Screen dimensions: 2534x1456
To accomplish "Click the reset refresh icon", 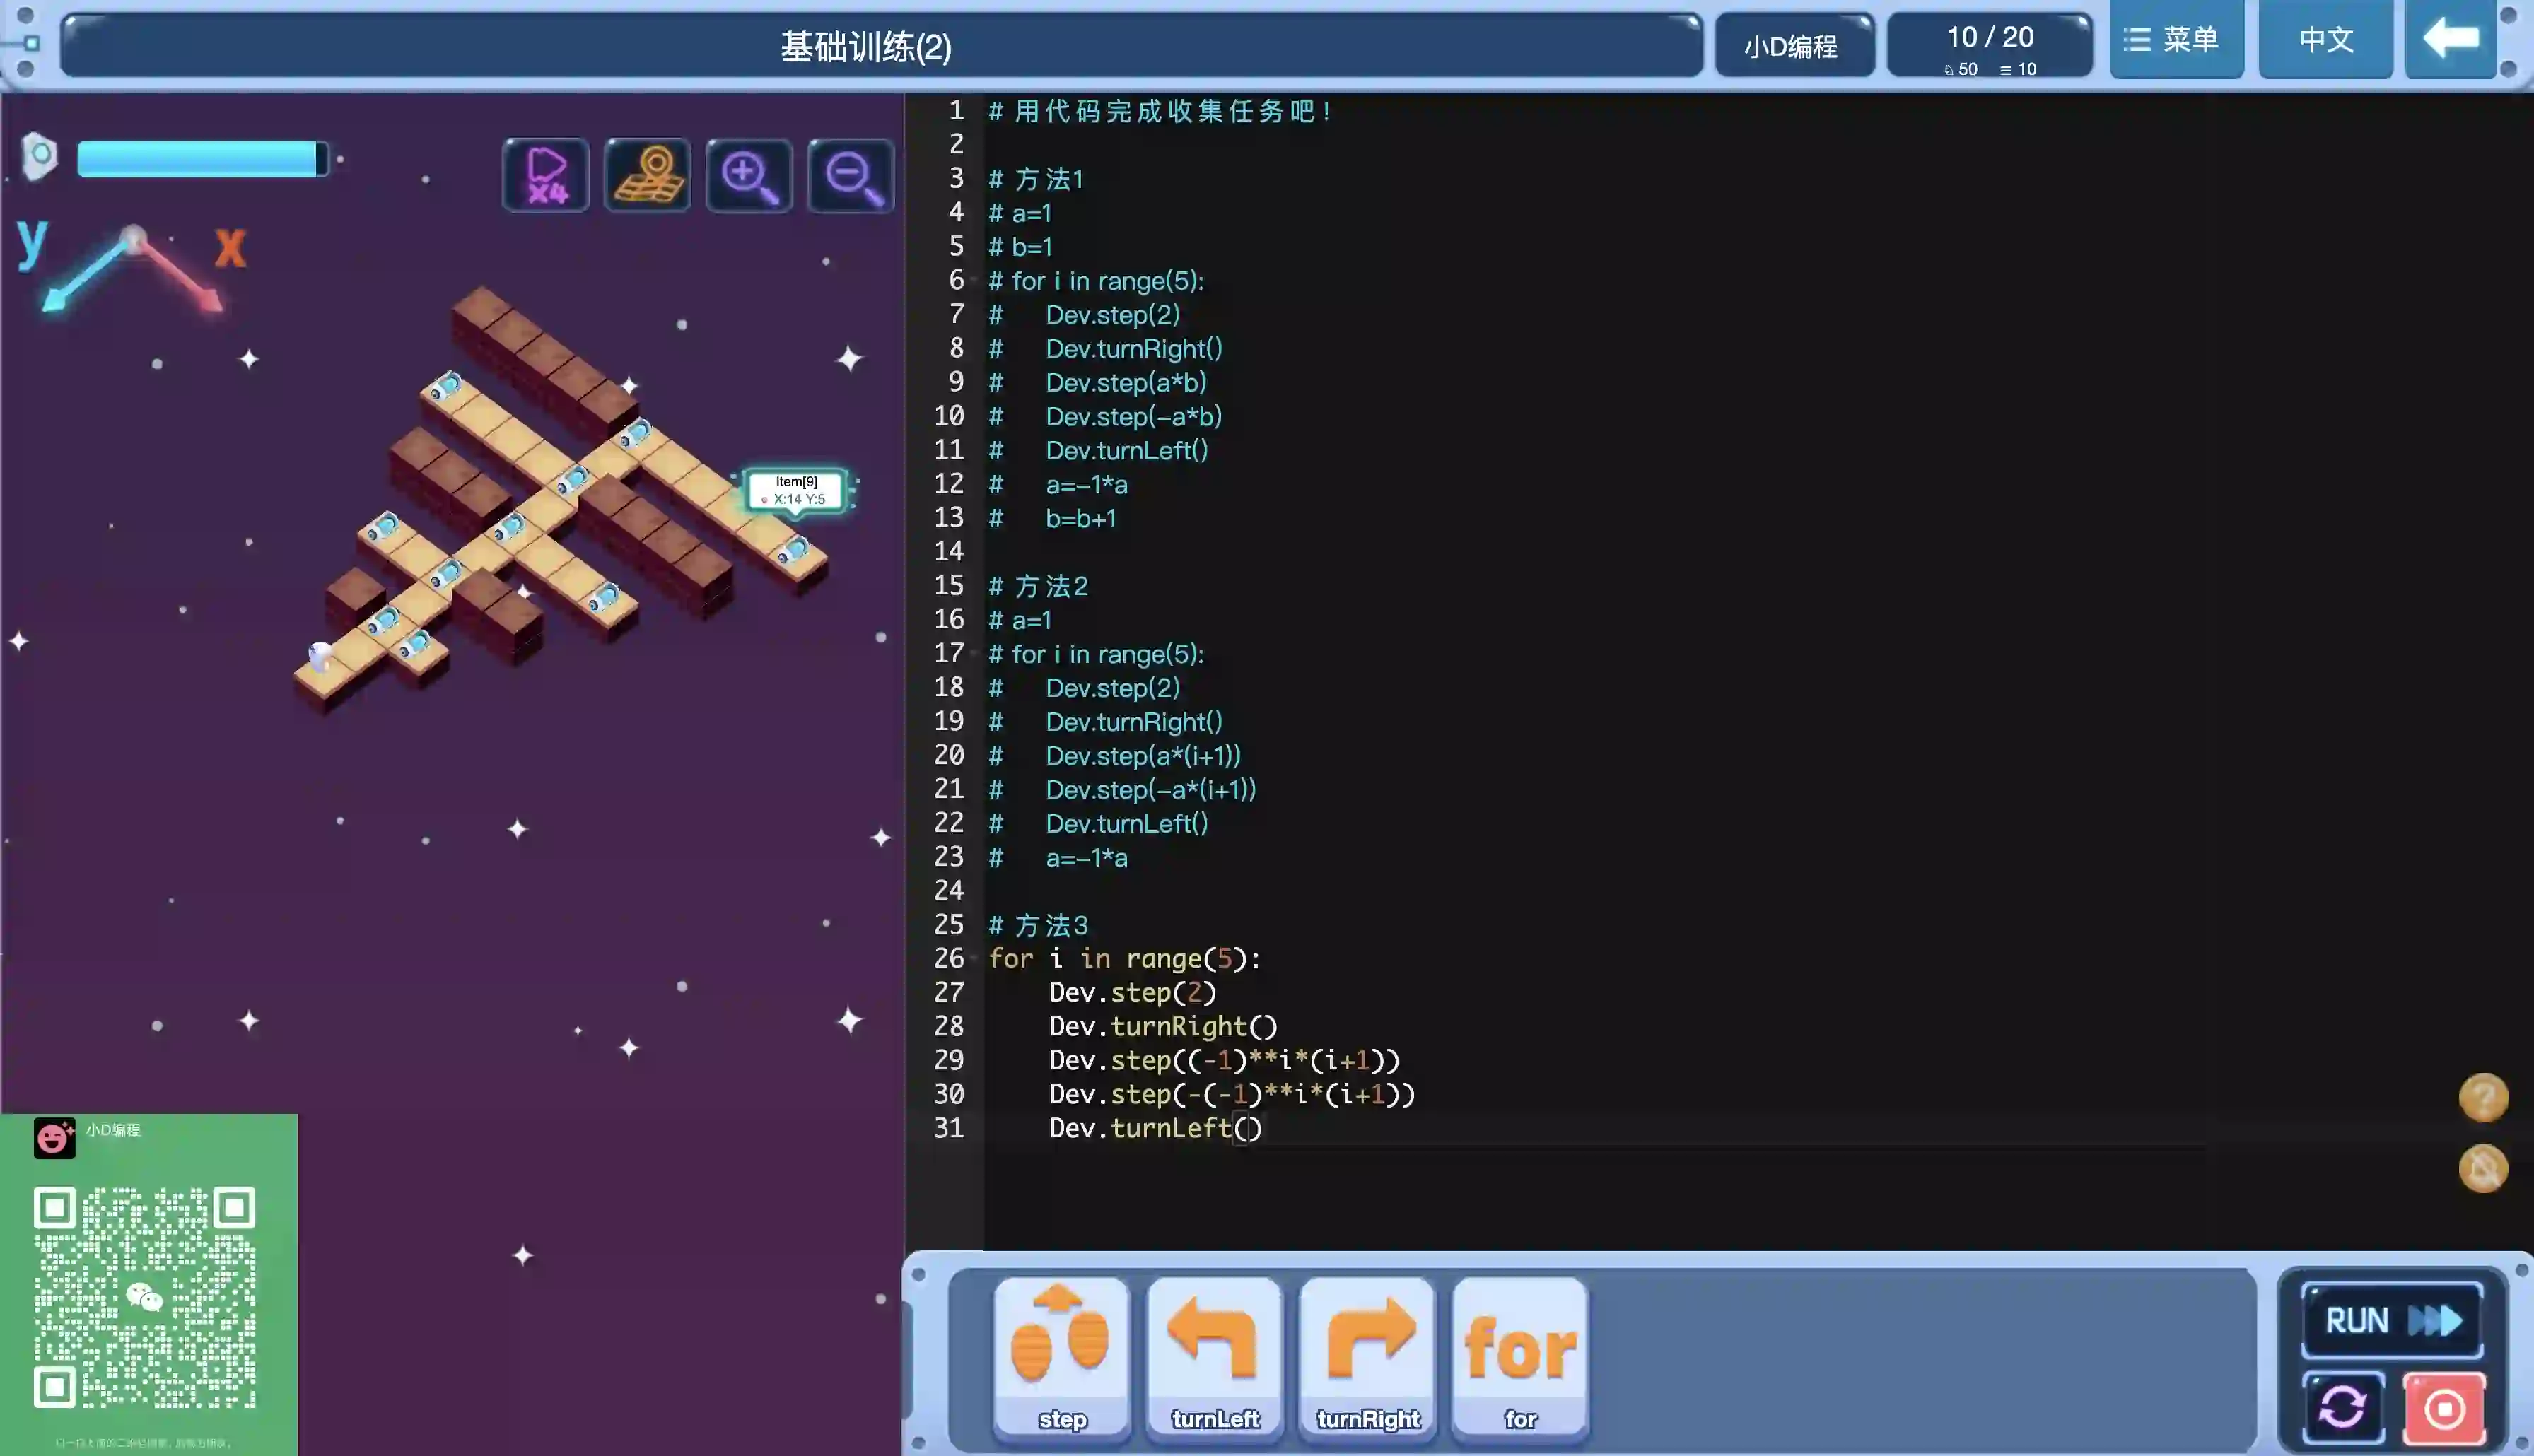I will click(2342, 1408).
